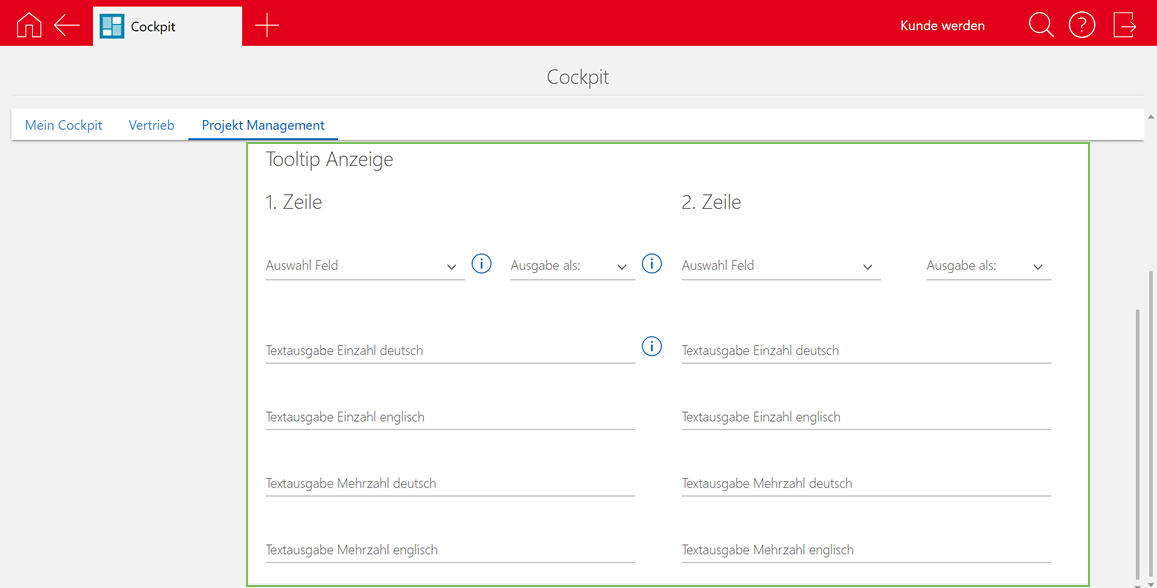Click the info icon beside Ausgabe als

click(651, 263)
